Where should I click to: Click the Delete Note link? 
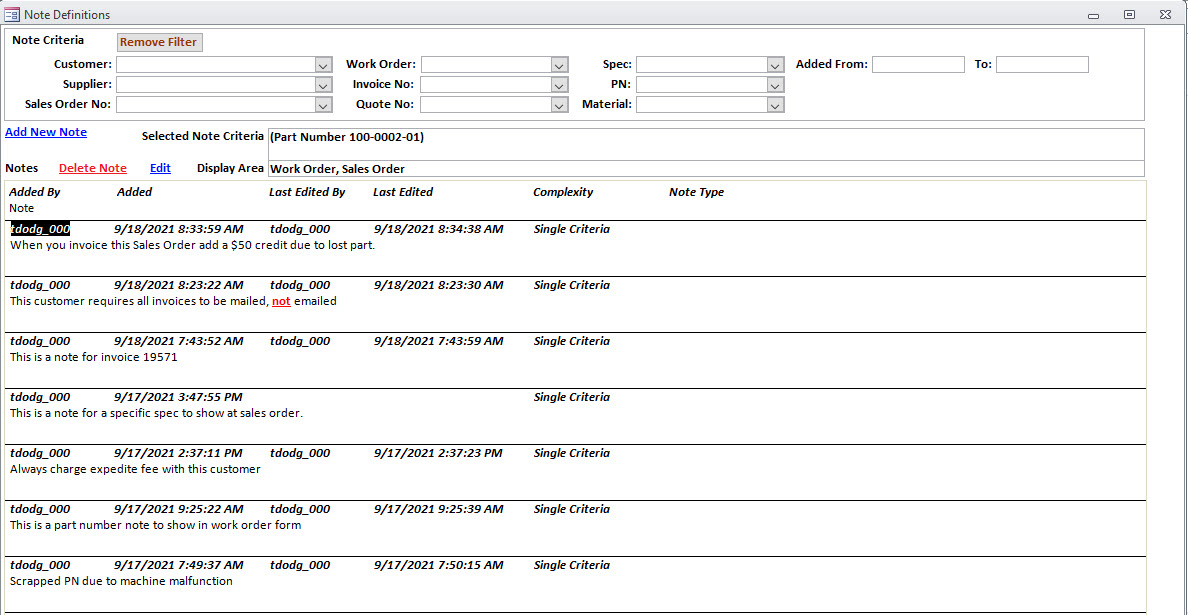[x=92, y=167]
